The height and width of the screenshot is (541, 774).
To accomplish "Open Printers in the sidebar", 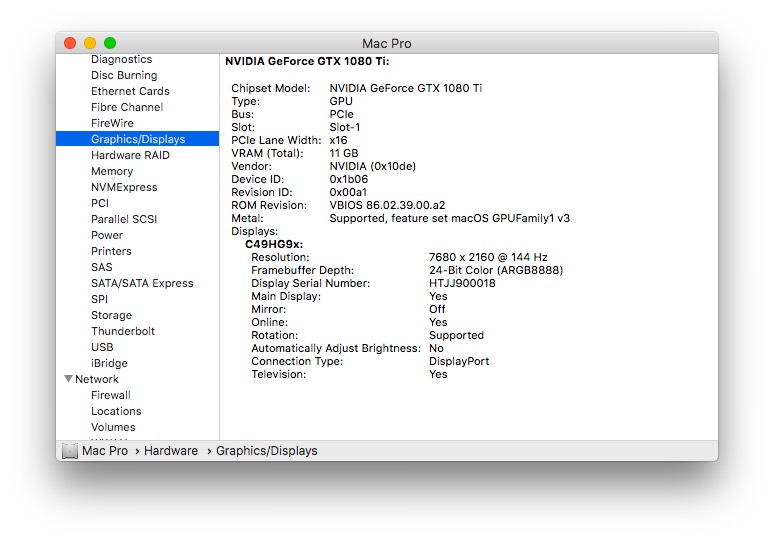I will 111,251.
